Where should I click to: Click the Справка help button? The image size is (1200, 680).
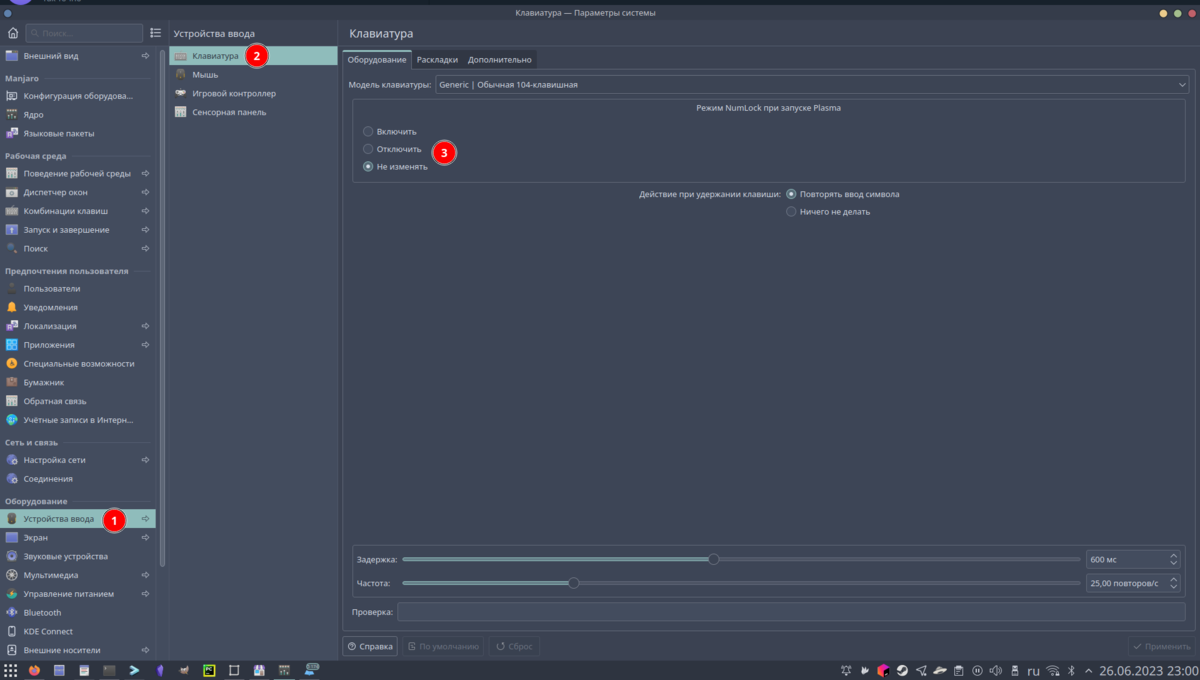pos(370,647)
